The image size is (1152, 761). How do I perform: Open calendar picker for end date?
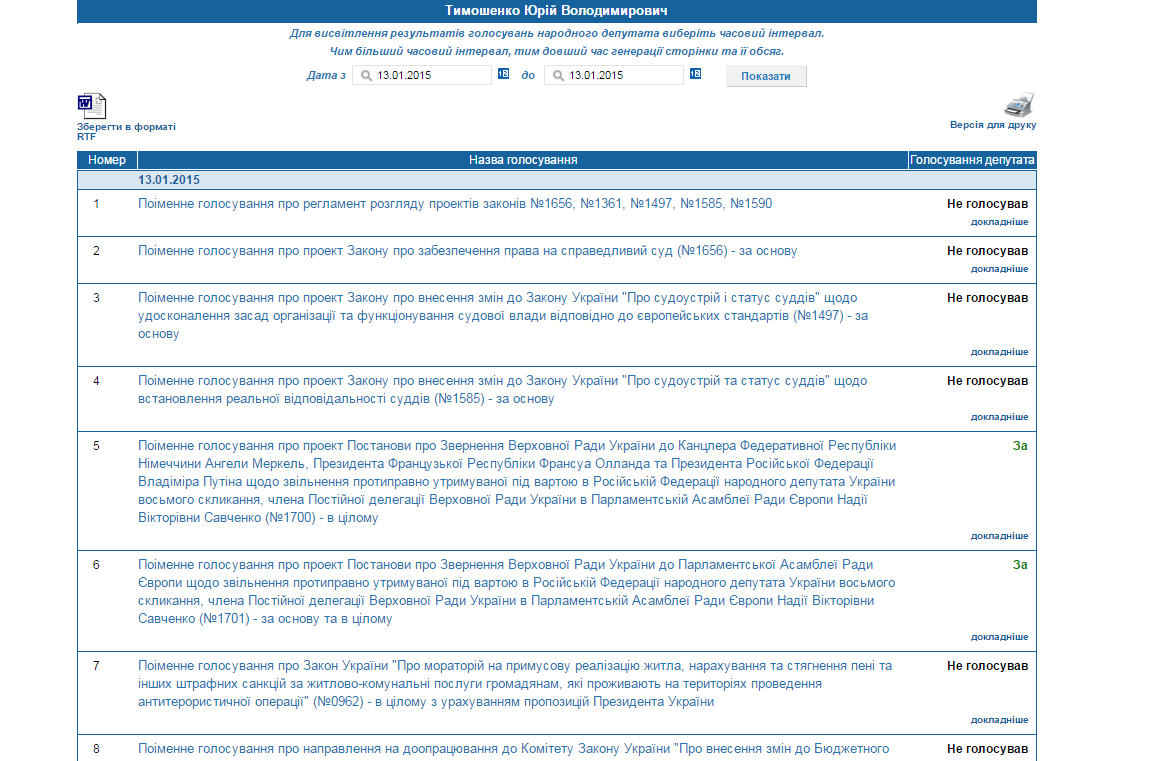point(695,74)
